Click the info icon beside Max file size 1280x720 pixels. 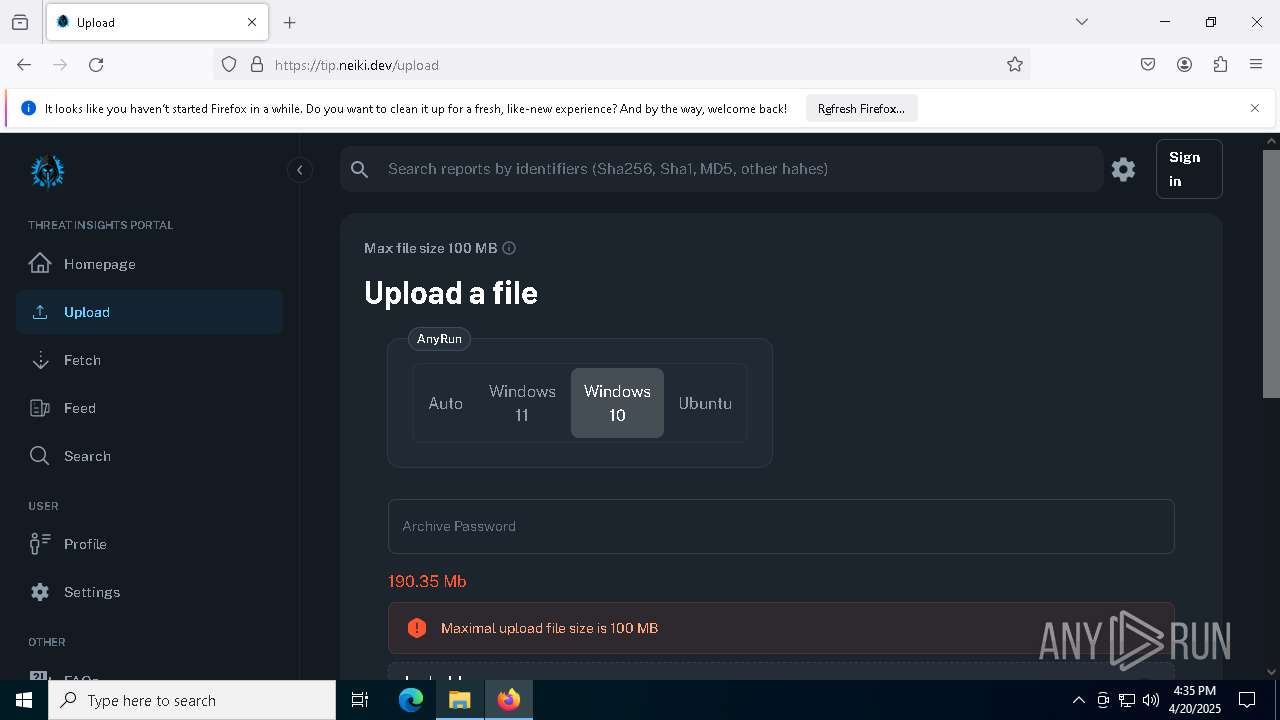[x=509, y=248]
